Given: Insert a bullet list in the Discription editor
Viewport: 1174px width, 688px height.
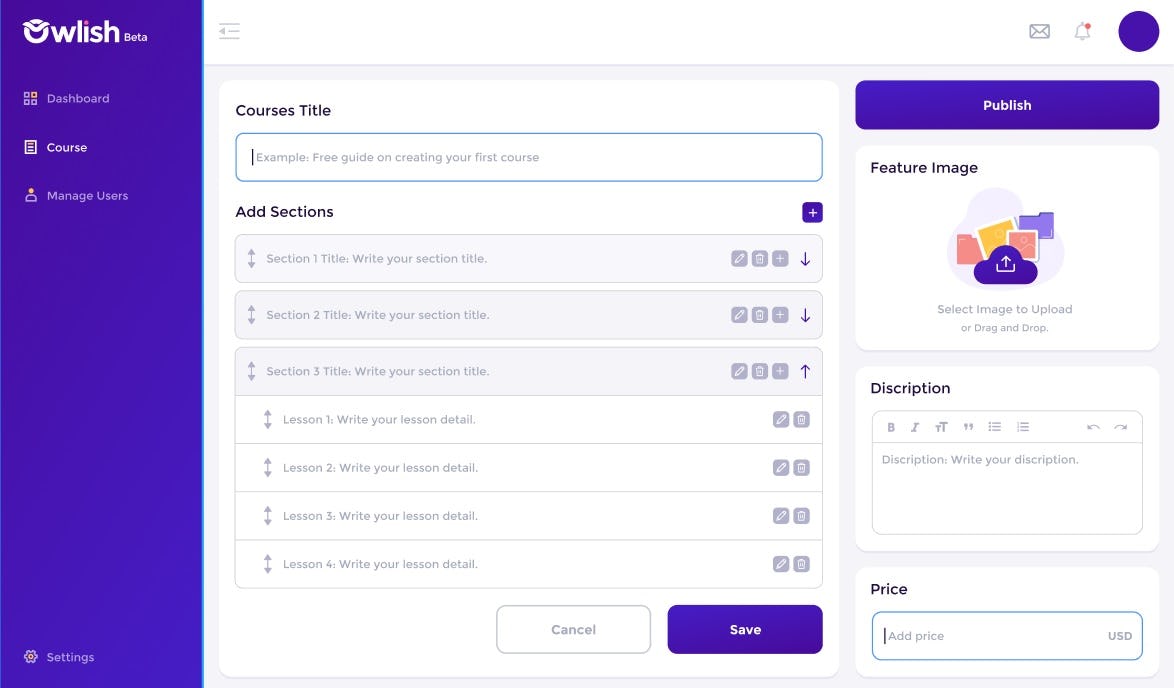Looking at the screenshot, I should [x=995, y=426].
